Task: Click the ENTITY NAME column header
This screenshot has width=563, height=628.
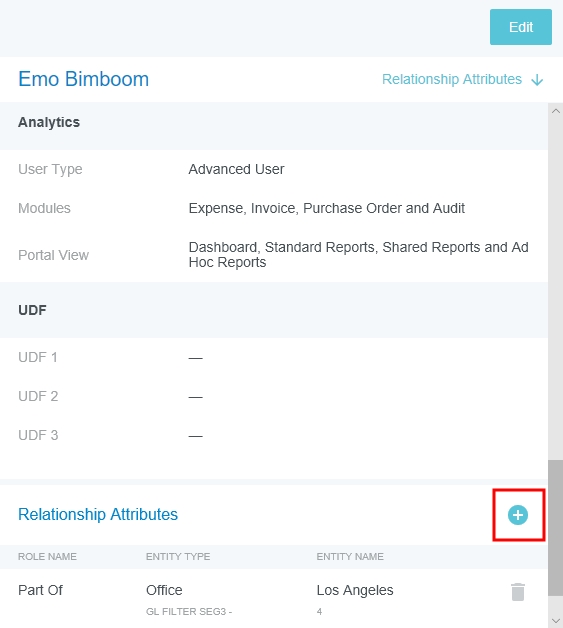Action: (x=350, y=557)
